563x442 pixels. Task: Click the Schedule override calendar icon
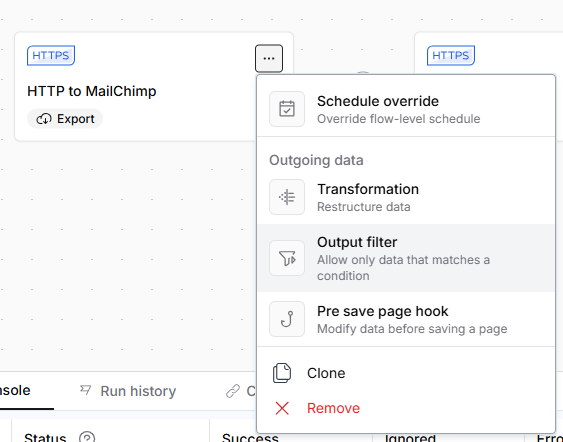click(x=287, y=109)
